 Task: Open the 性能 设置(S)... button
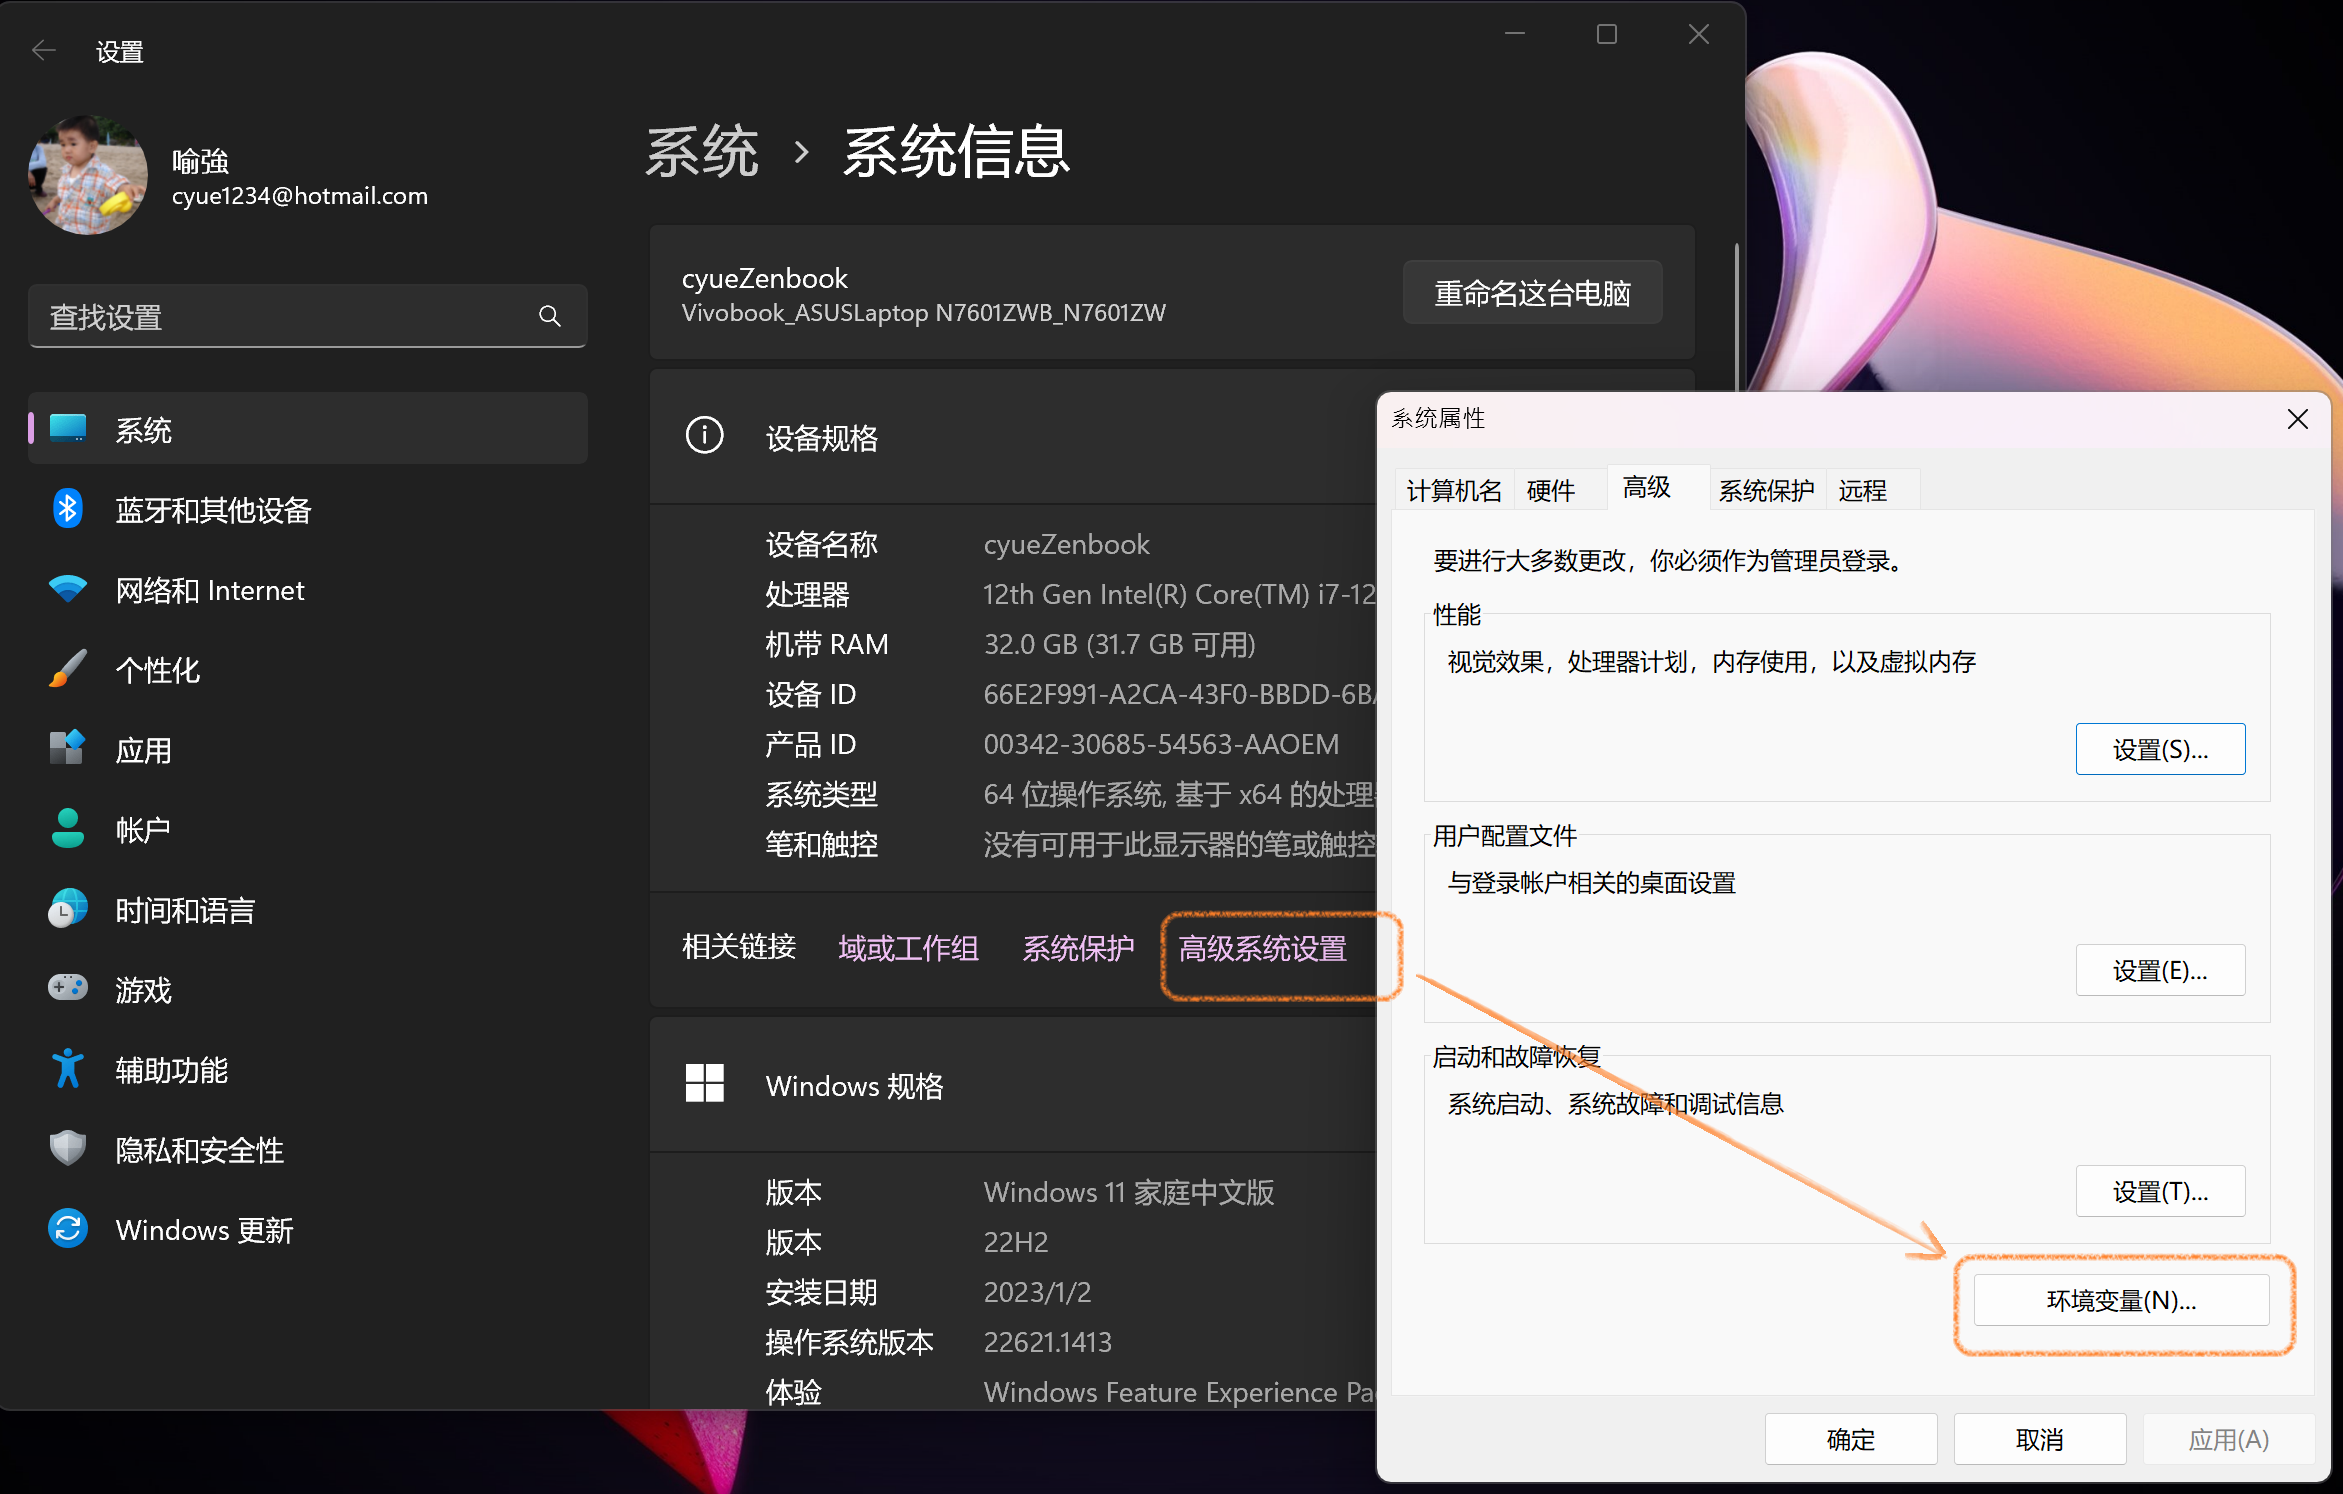click(x=2159, y=749)
